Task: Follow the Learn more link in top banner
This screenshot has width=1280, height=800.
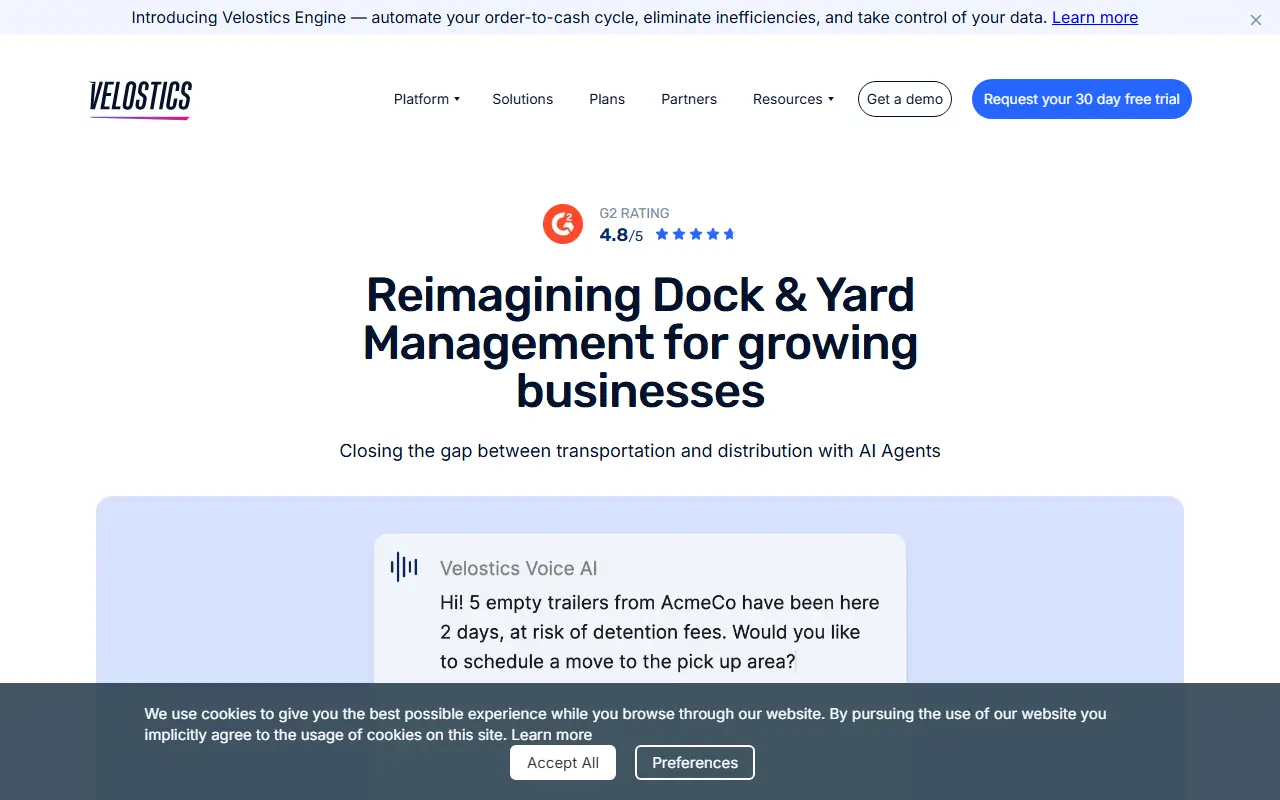Action: [x=1095, y=17]
